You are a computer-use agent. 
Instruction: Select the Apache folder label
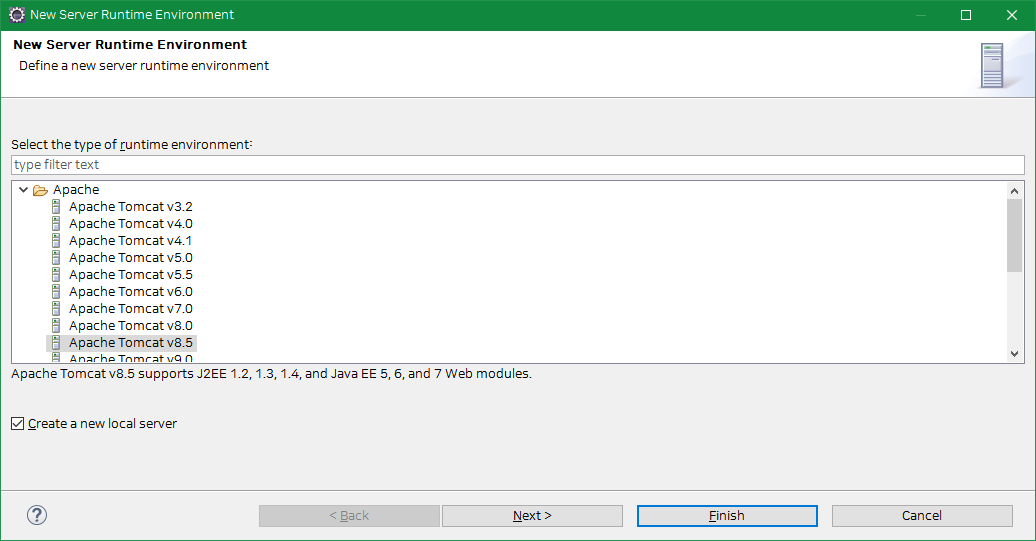pos(76,190)
